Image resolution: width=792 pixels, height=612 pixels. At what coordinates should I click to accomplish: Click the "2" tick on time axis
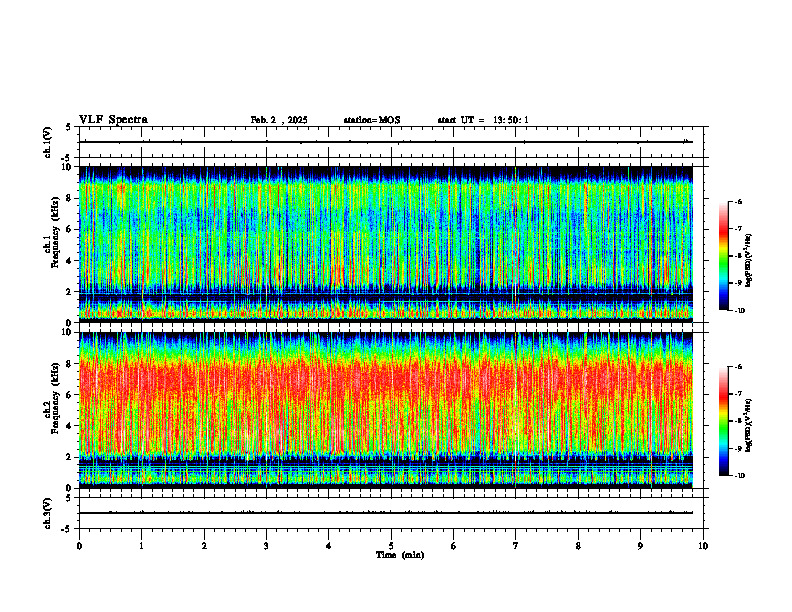204,546
